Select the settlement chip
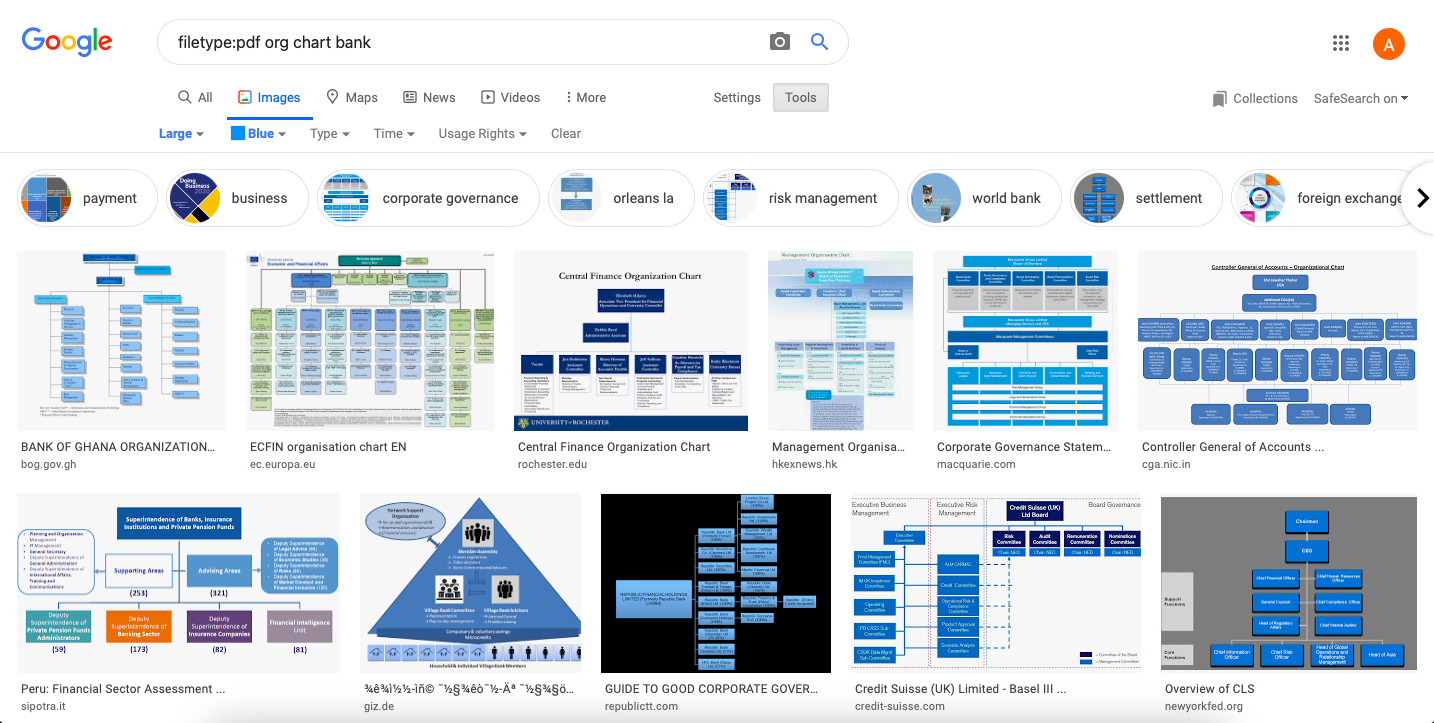This screenshot has height=723, width=1434. (1146, 198)
